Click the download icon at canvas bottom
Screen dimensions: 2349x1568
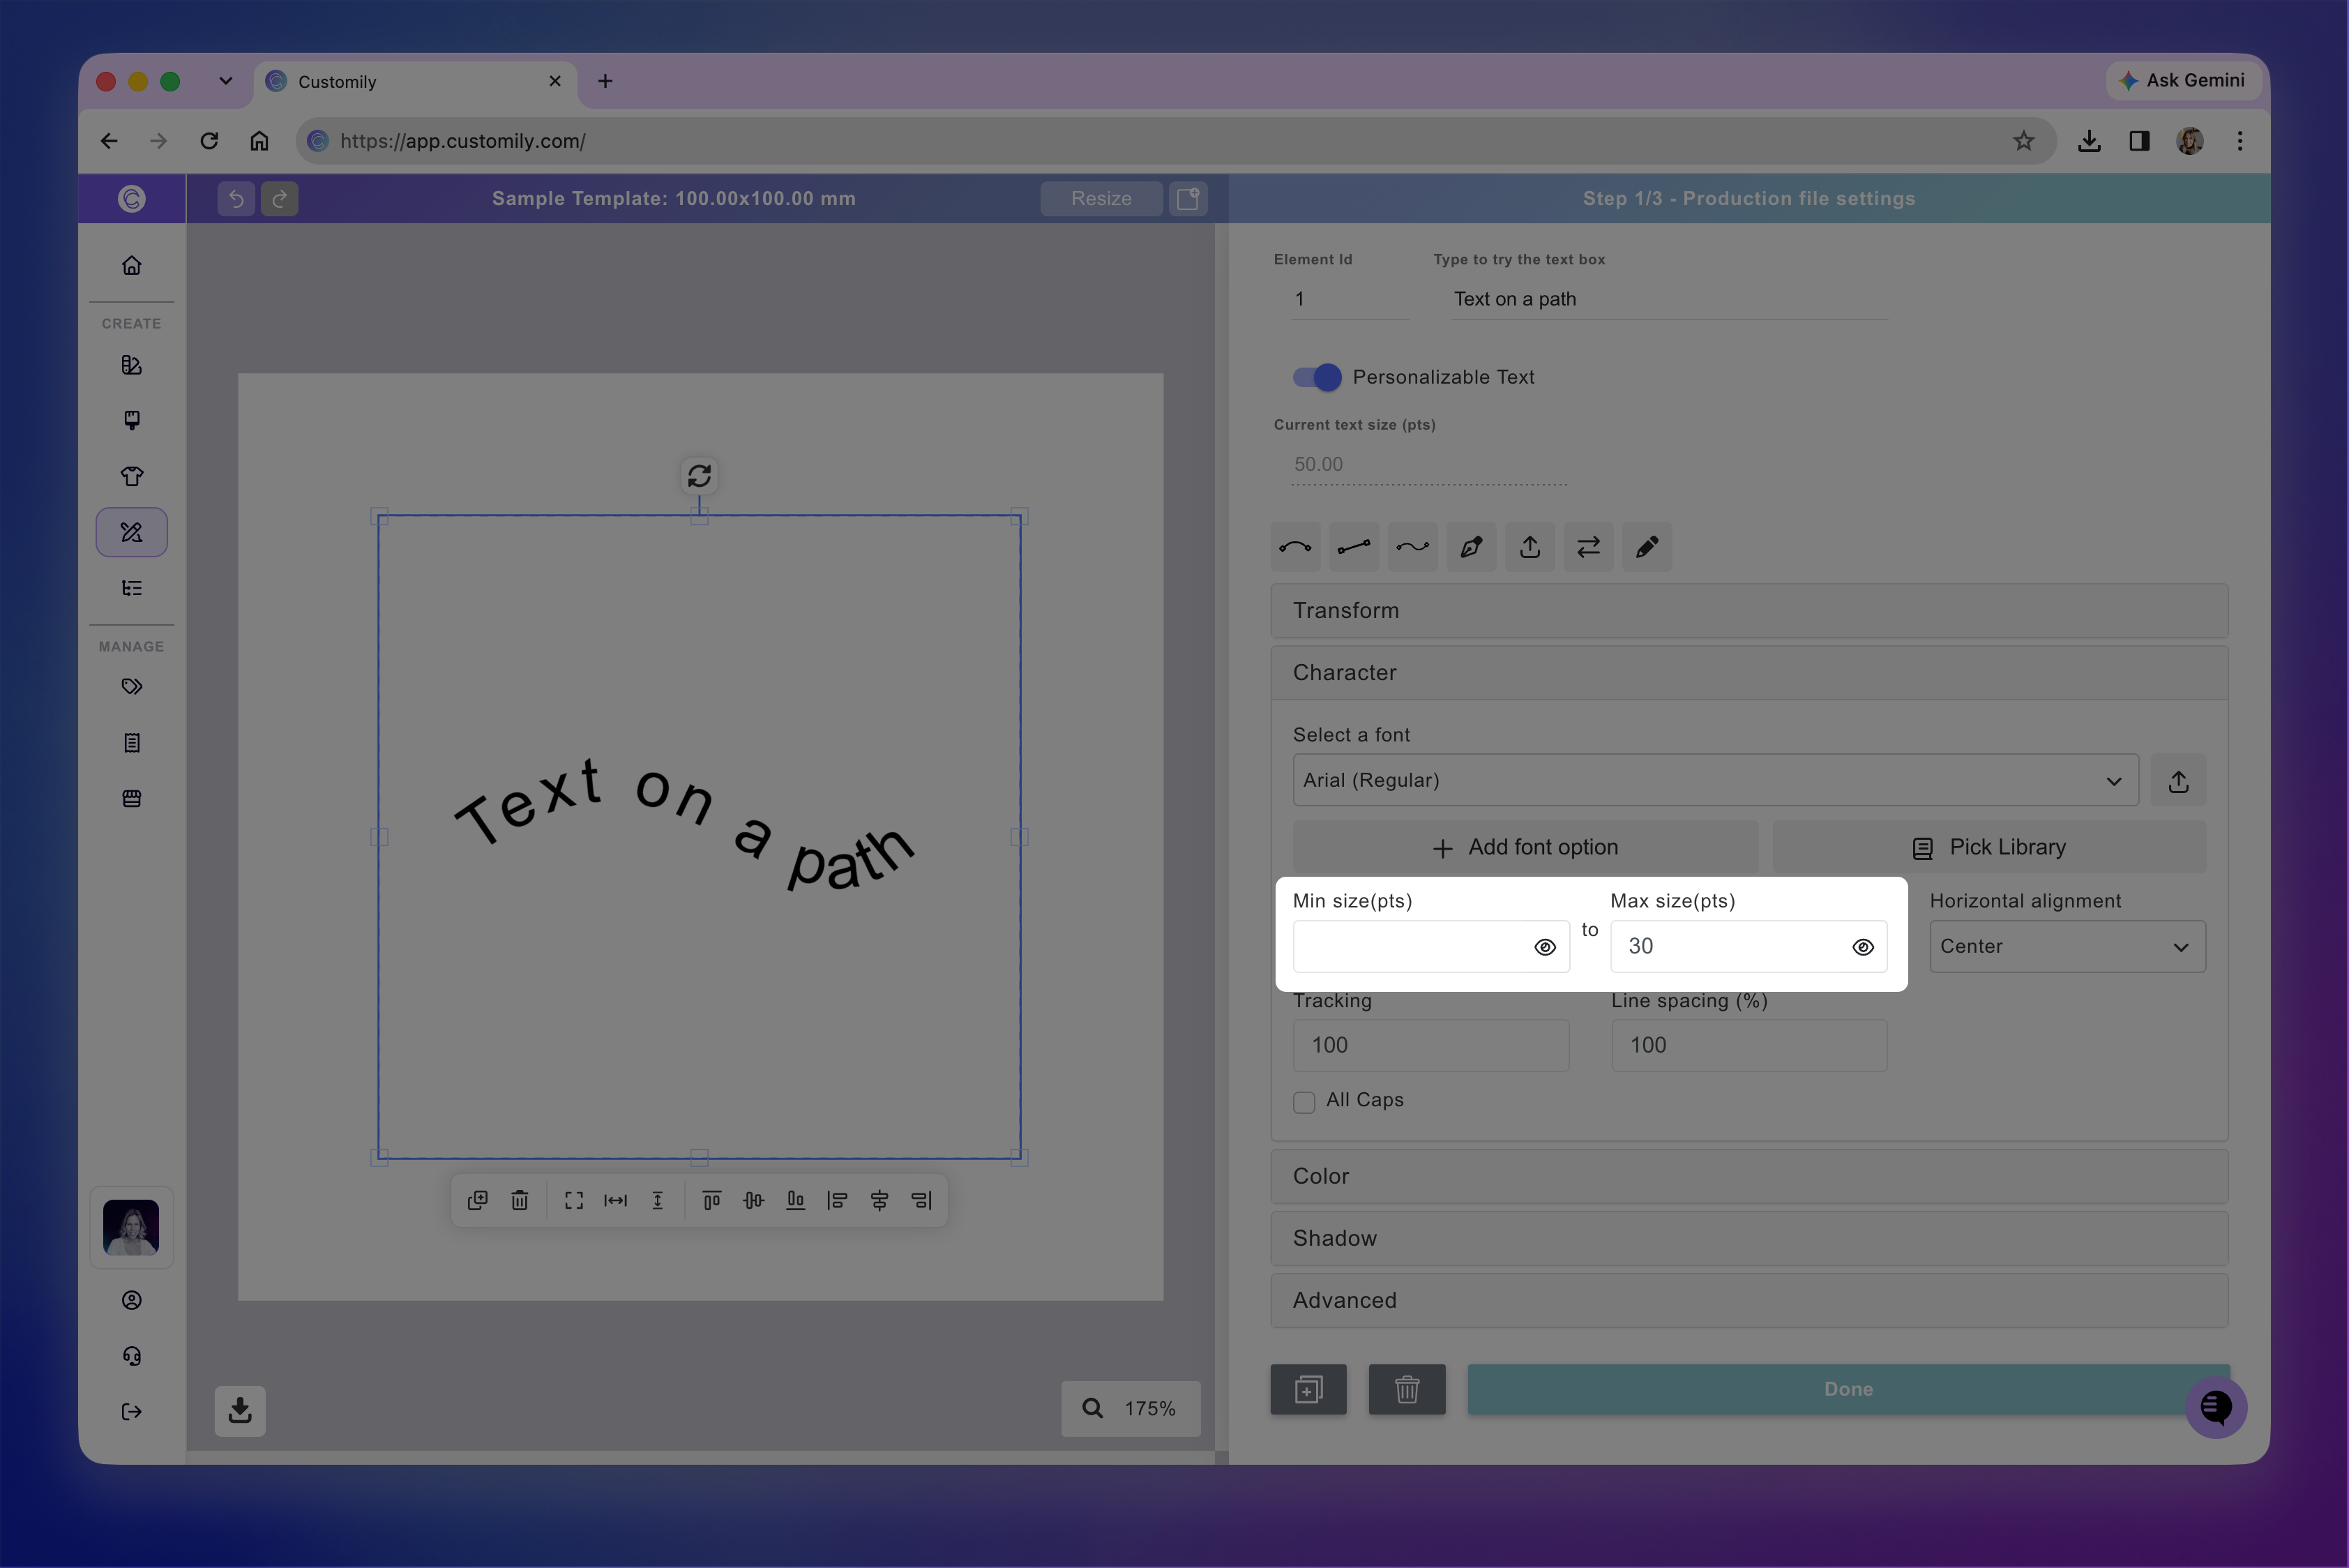pos(240,1410)
